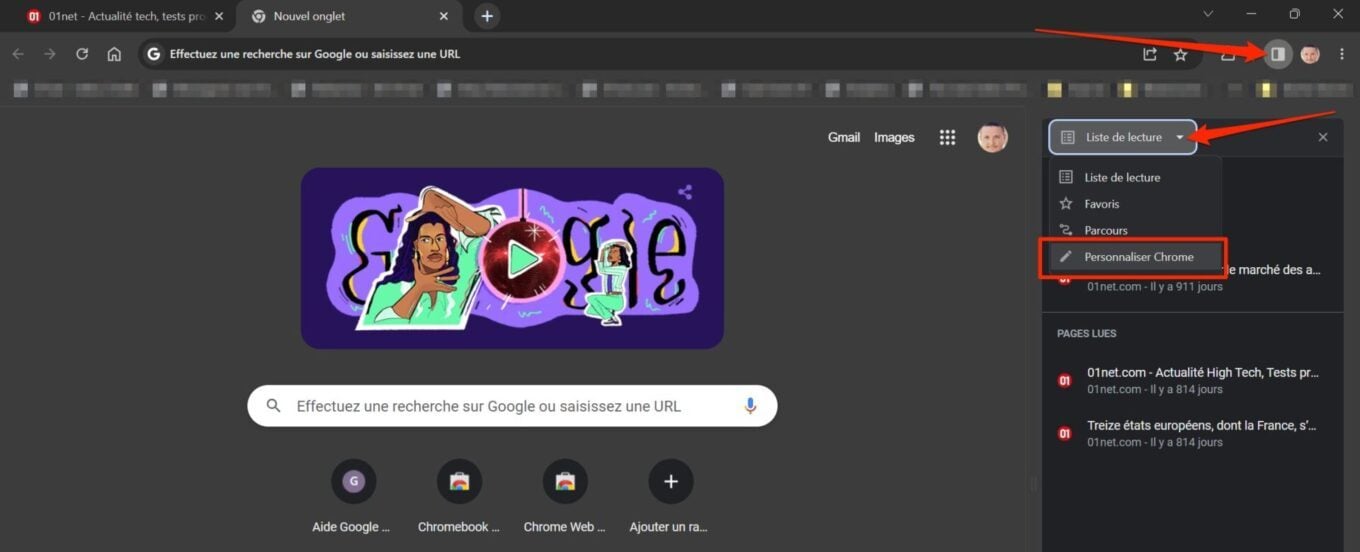This screenshot has height=552, width=1360.
Task: Choose Parcours in side panel menu
Action: point(1135,230)
